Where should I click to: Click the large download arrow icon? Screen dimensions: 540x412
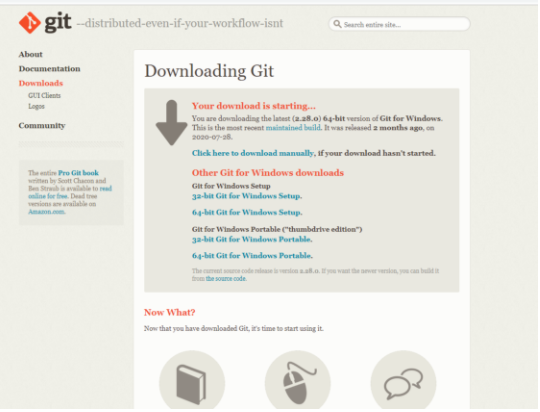[172, 123]
